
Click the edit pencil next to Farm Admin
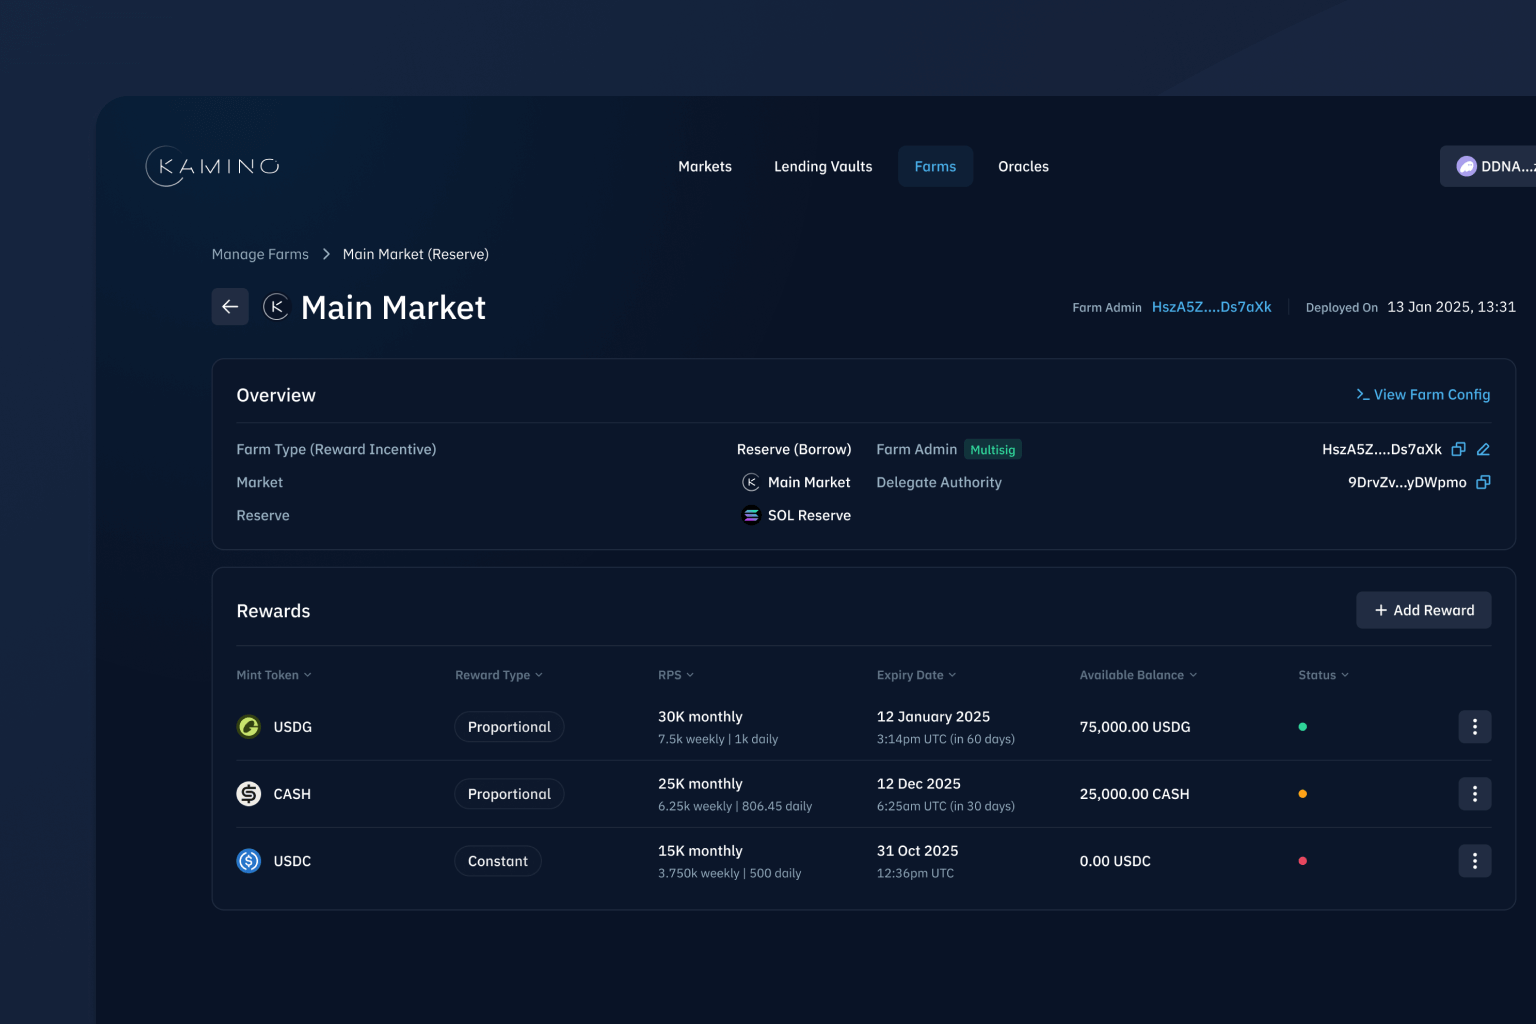pos(1483,449)
